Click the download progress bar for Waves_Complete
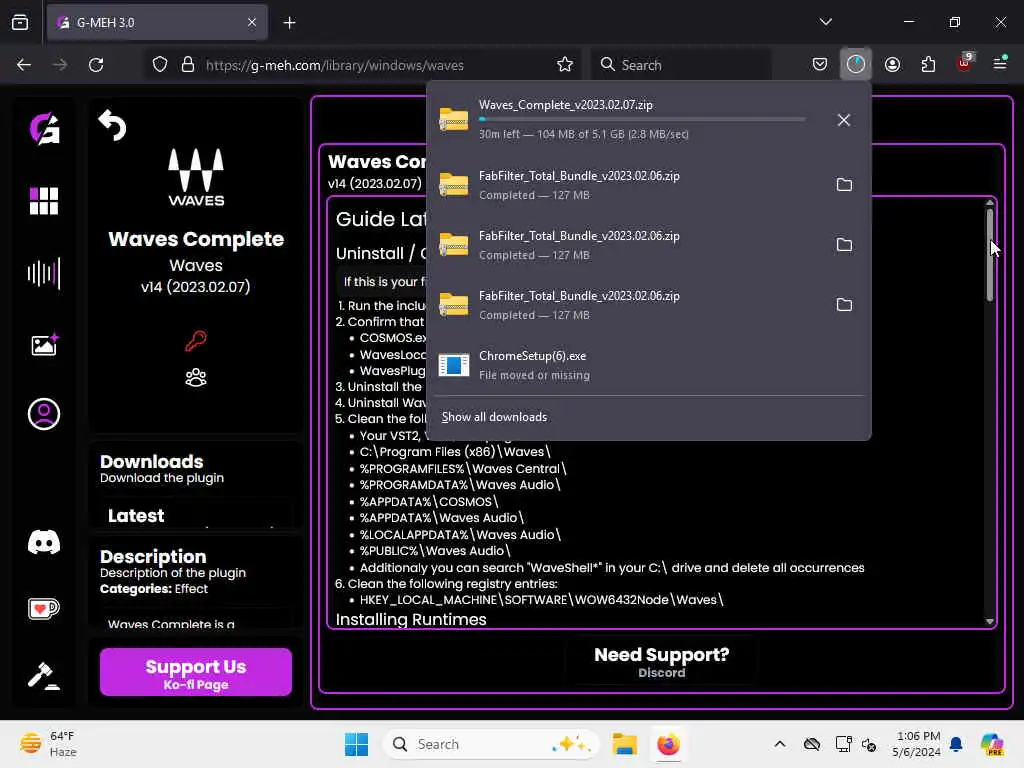The image size is (1024, 768). [x=642, y=120]
